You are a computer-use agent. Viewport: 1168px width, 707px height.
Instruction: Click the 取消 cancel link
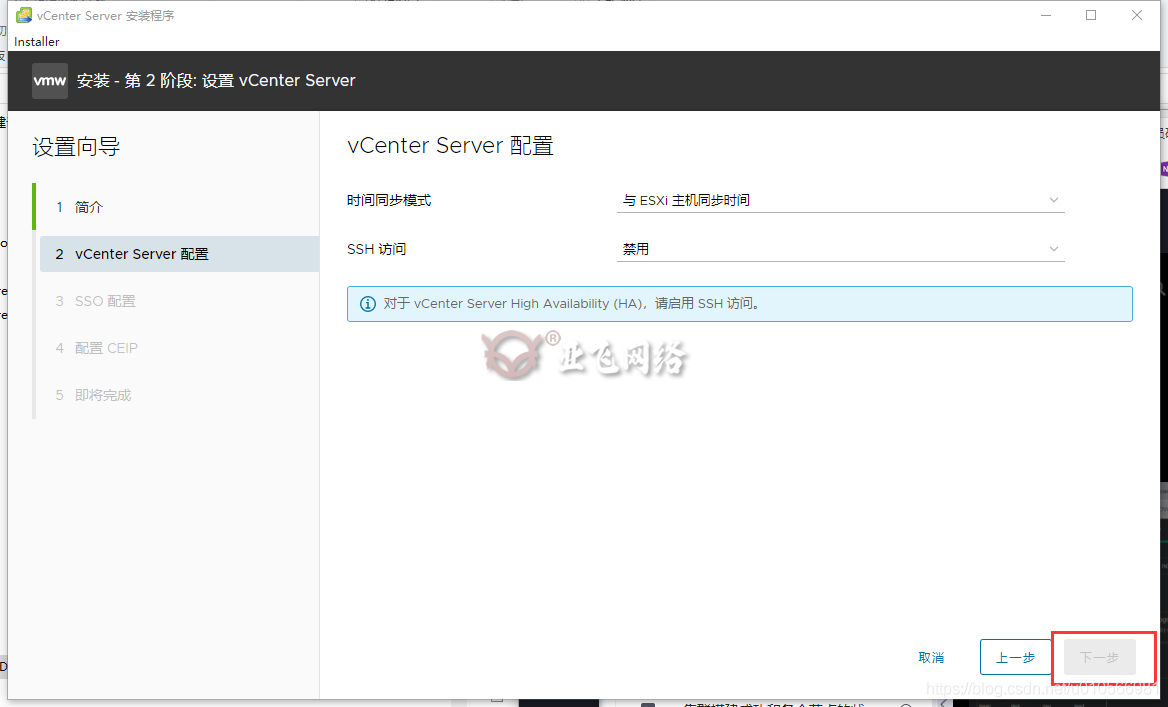[931, 657]
